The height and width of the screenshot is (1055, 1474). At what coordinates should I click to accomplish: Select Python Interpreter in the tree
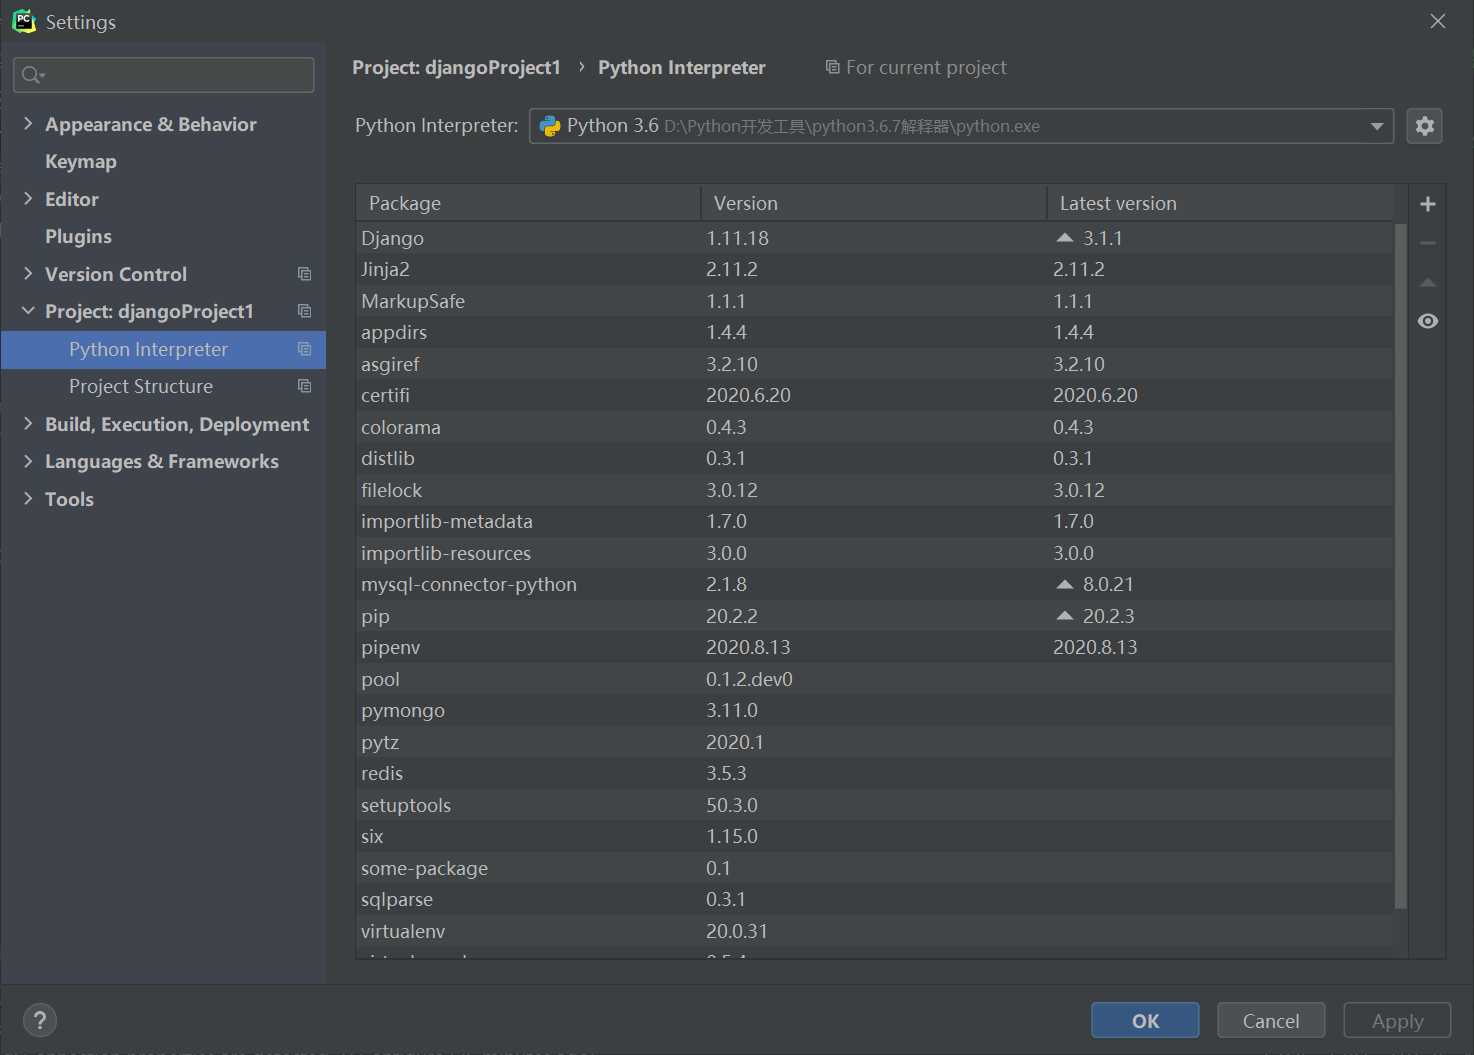point(148,349)
